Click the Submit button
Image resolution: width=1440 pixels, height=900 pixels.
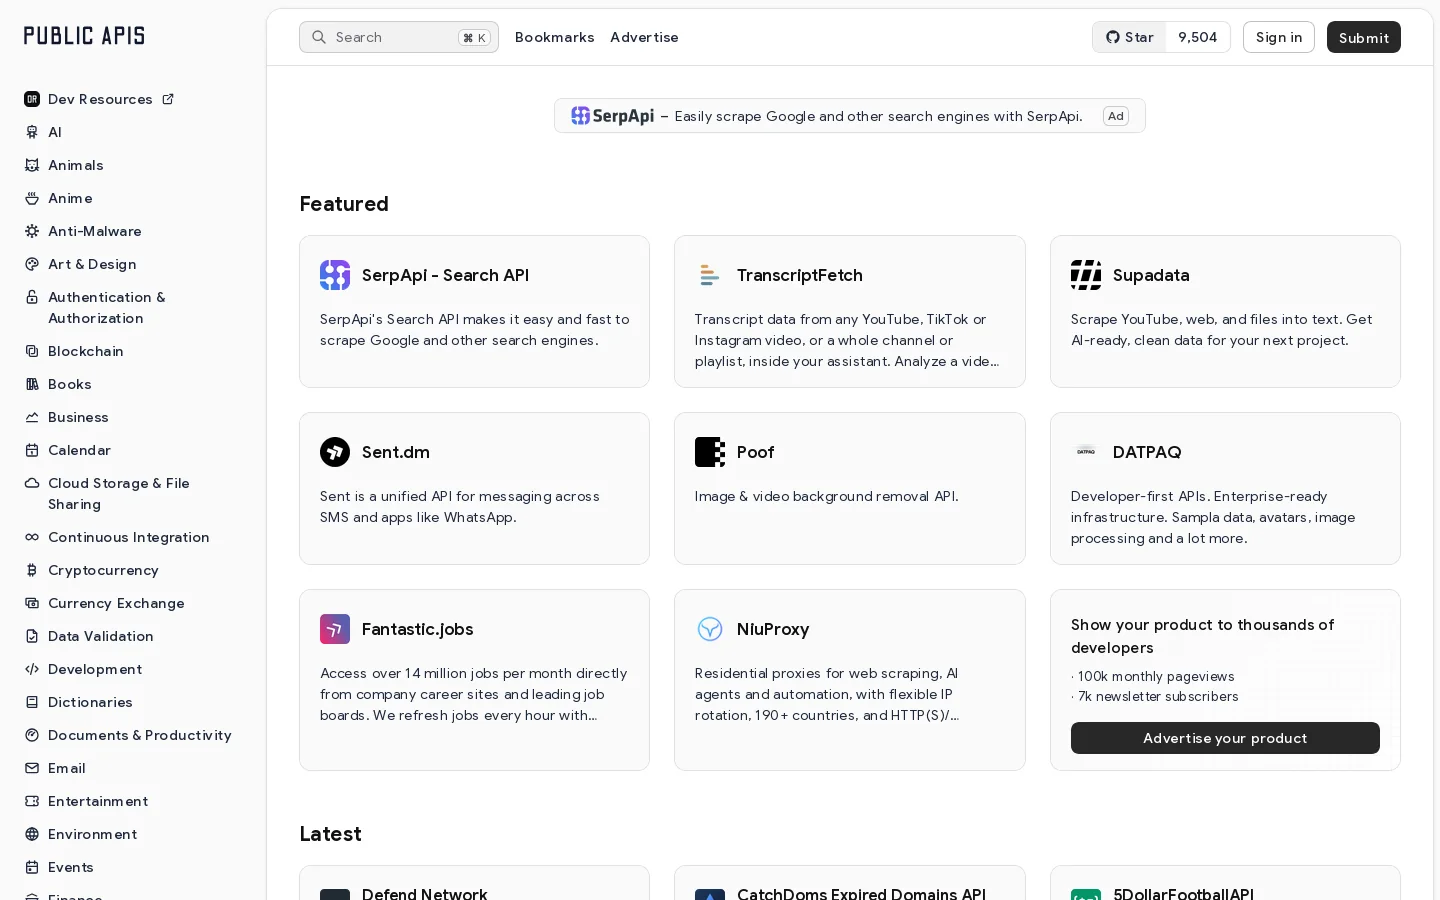tap(1364, 37)
